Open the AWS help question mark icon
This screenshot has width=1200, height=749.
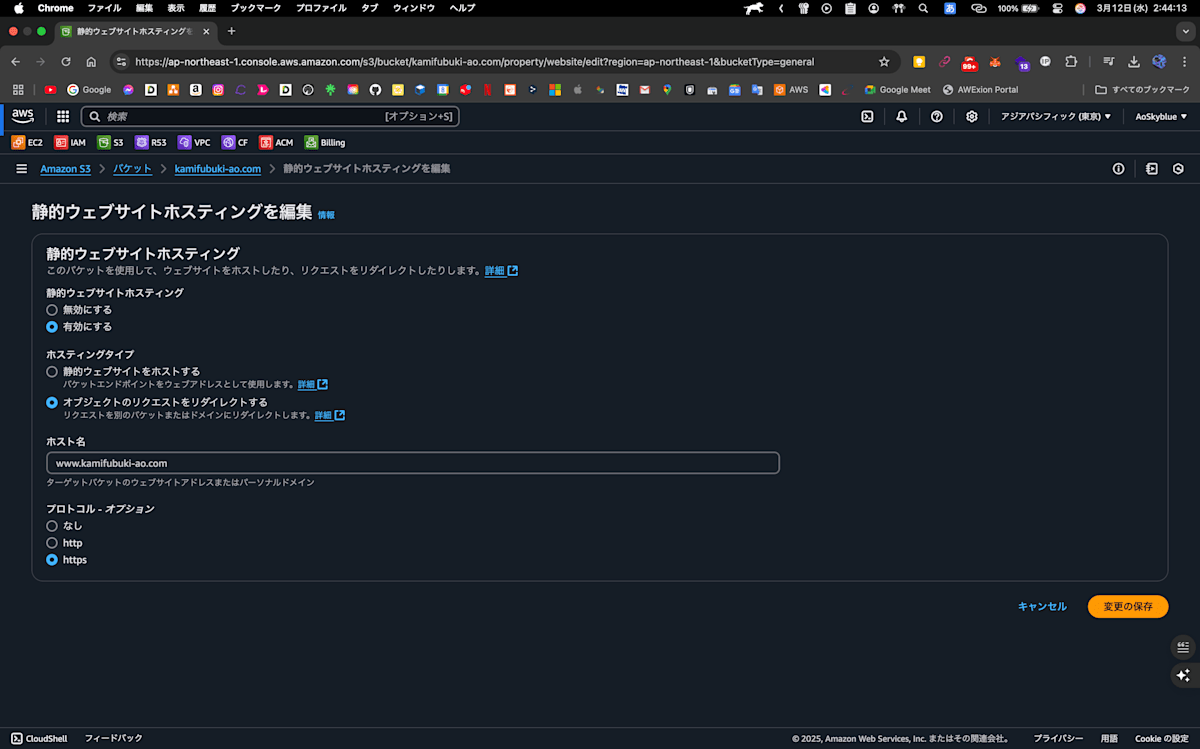(937, 116)
